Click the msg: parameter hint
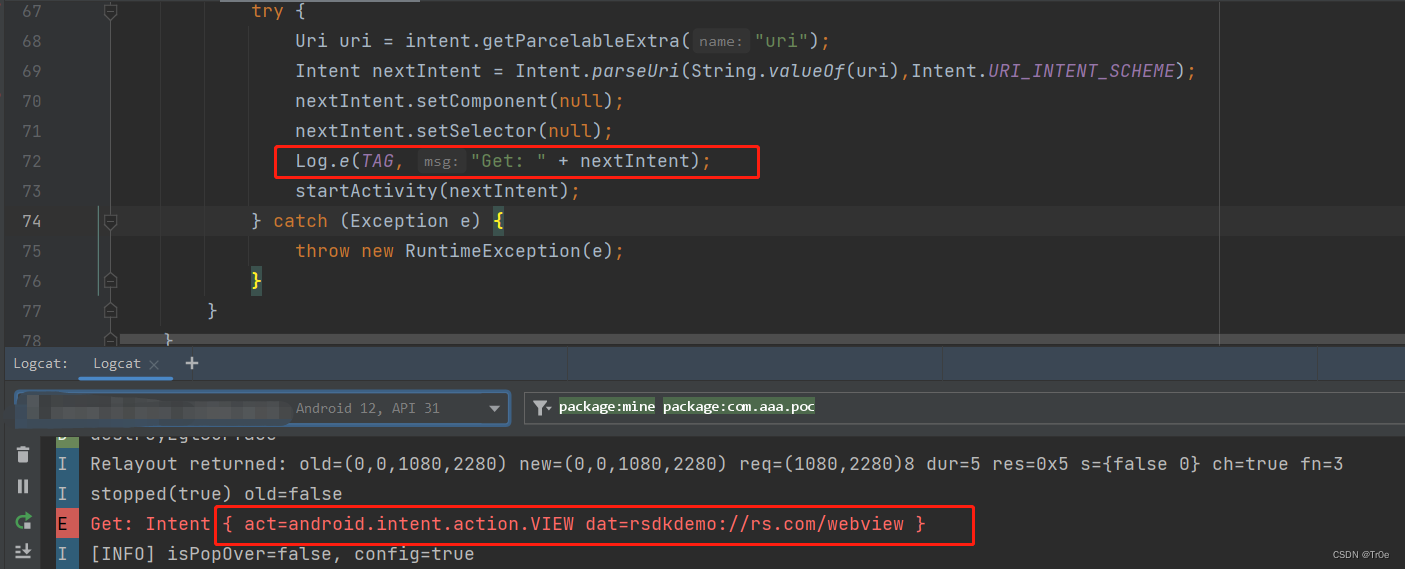 coord(441,162)
